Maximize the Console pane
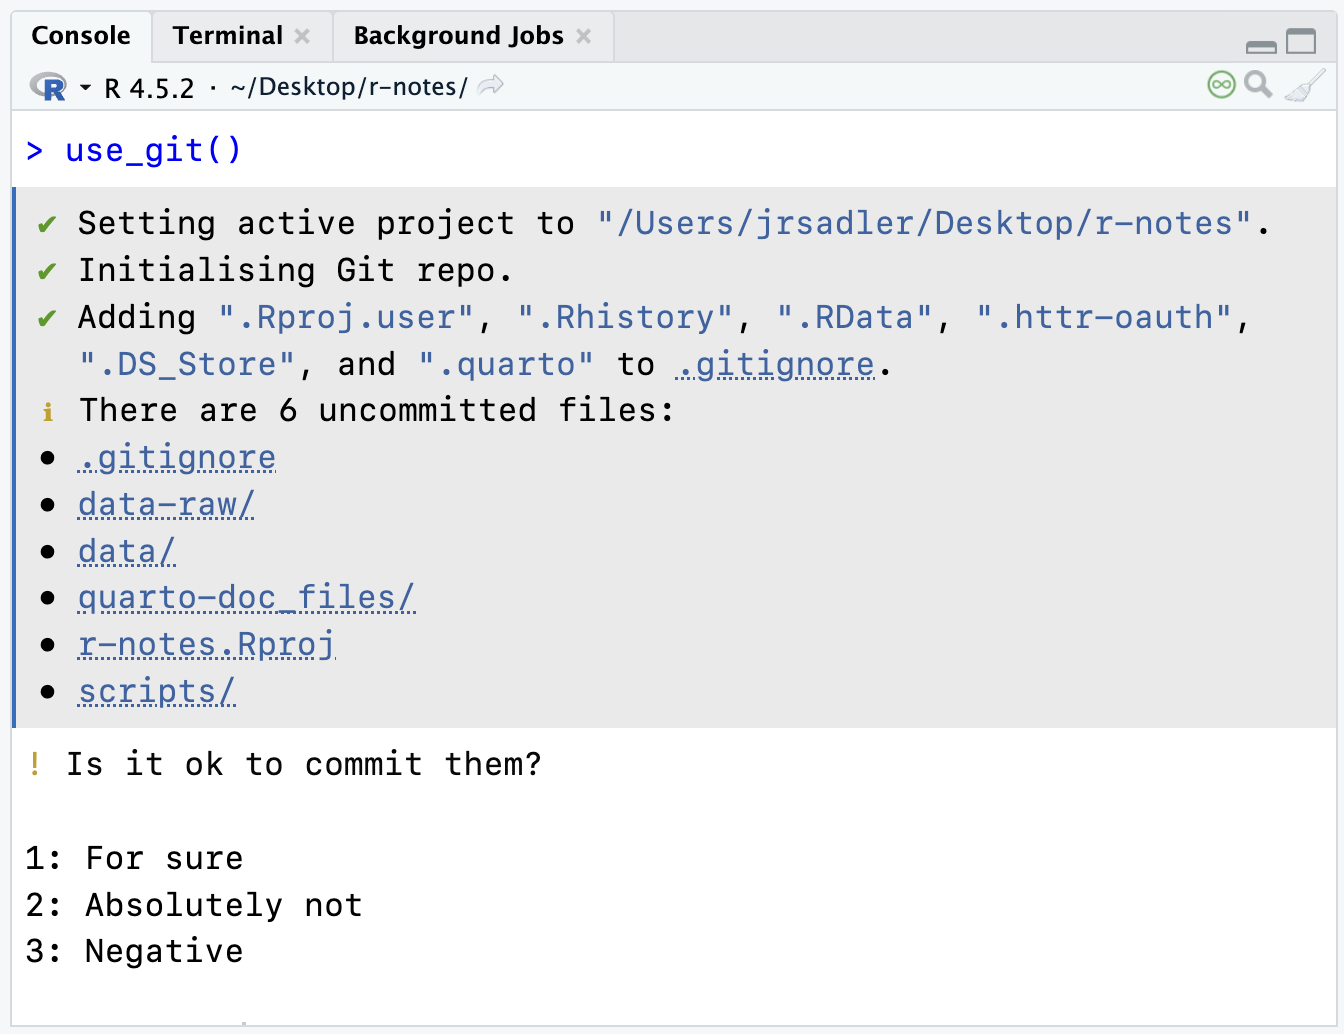The image size is (1344, 1034). pyautogui.click(x=1301, y=40)
